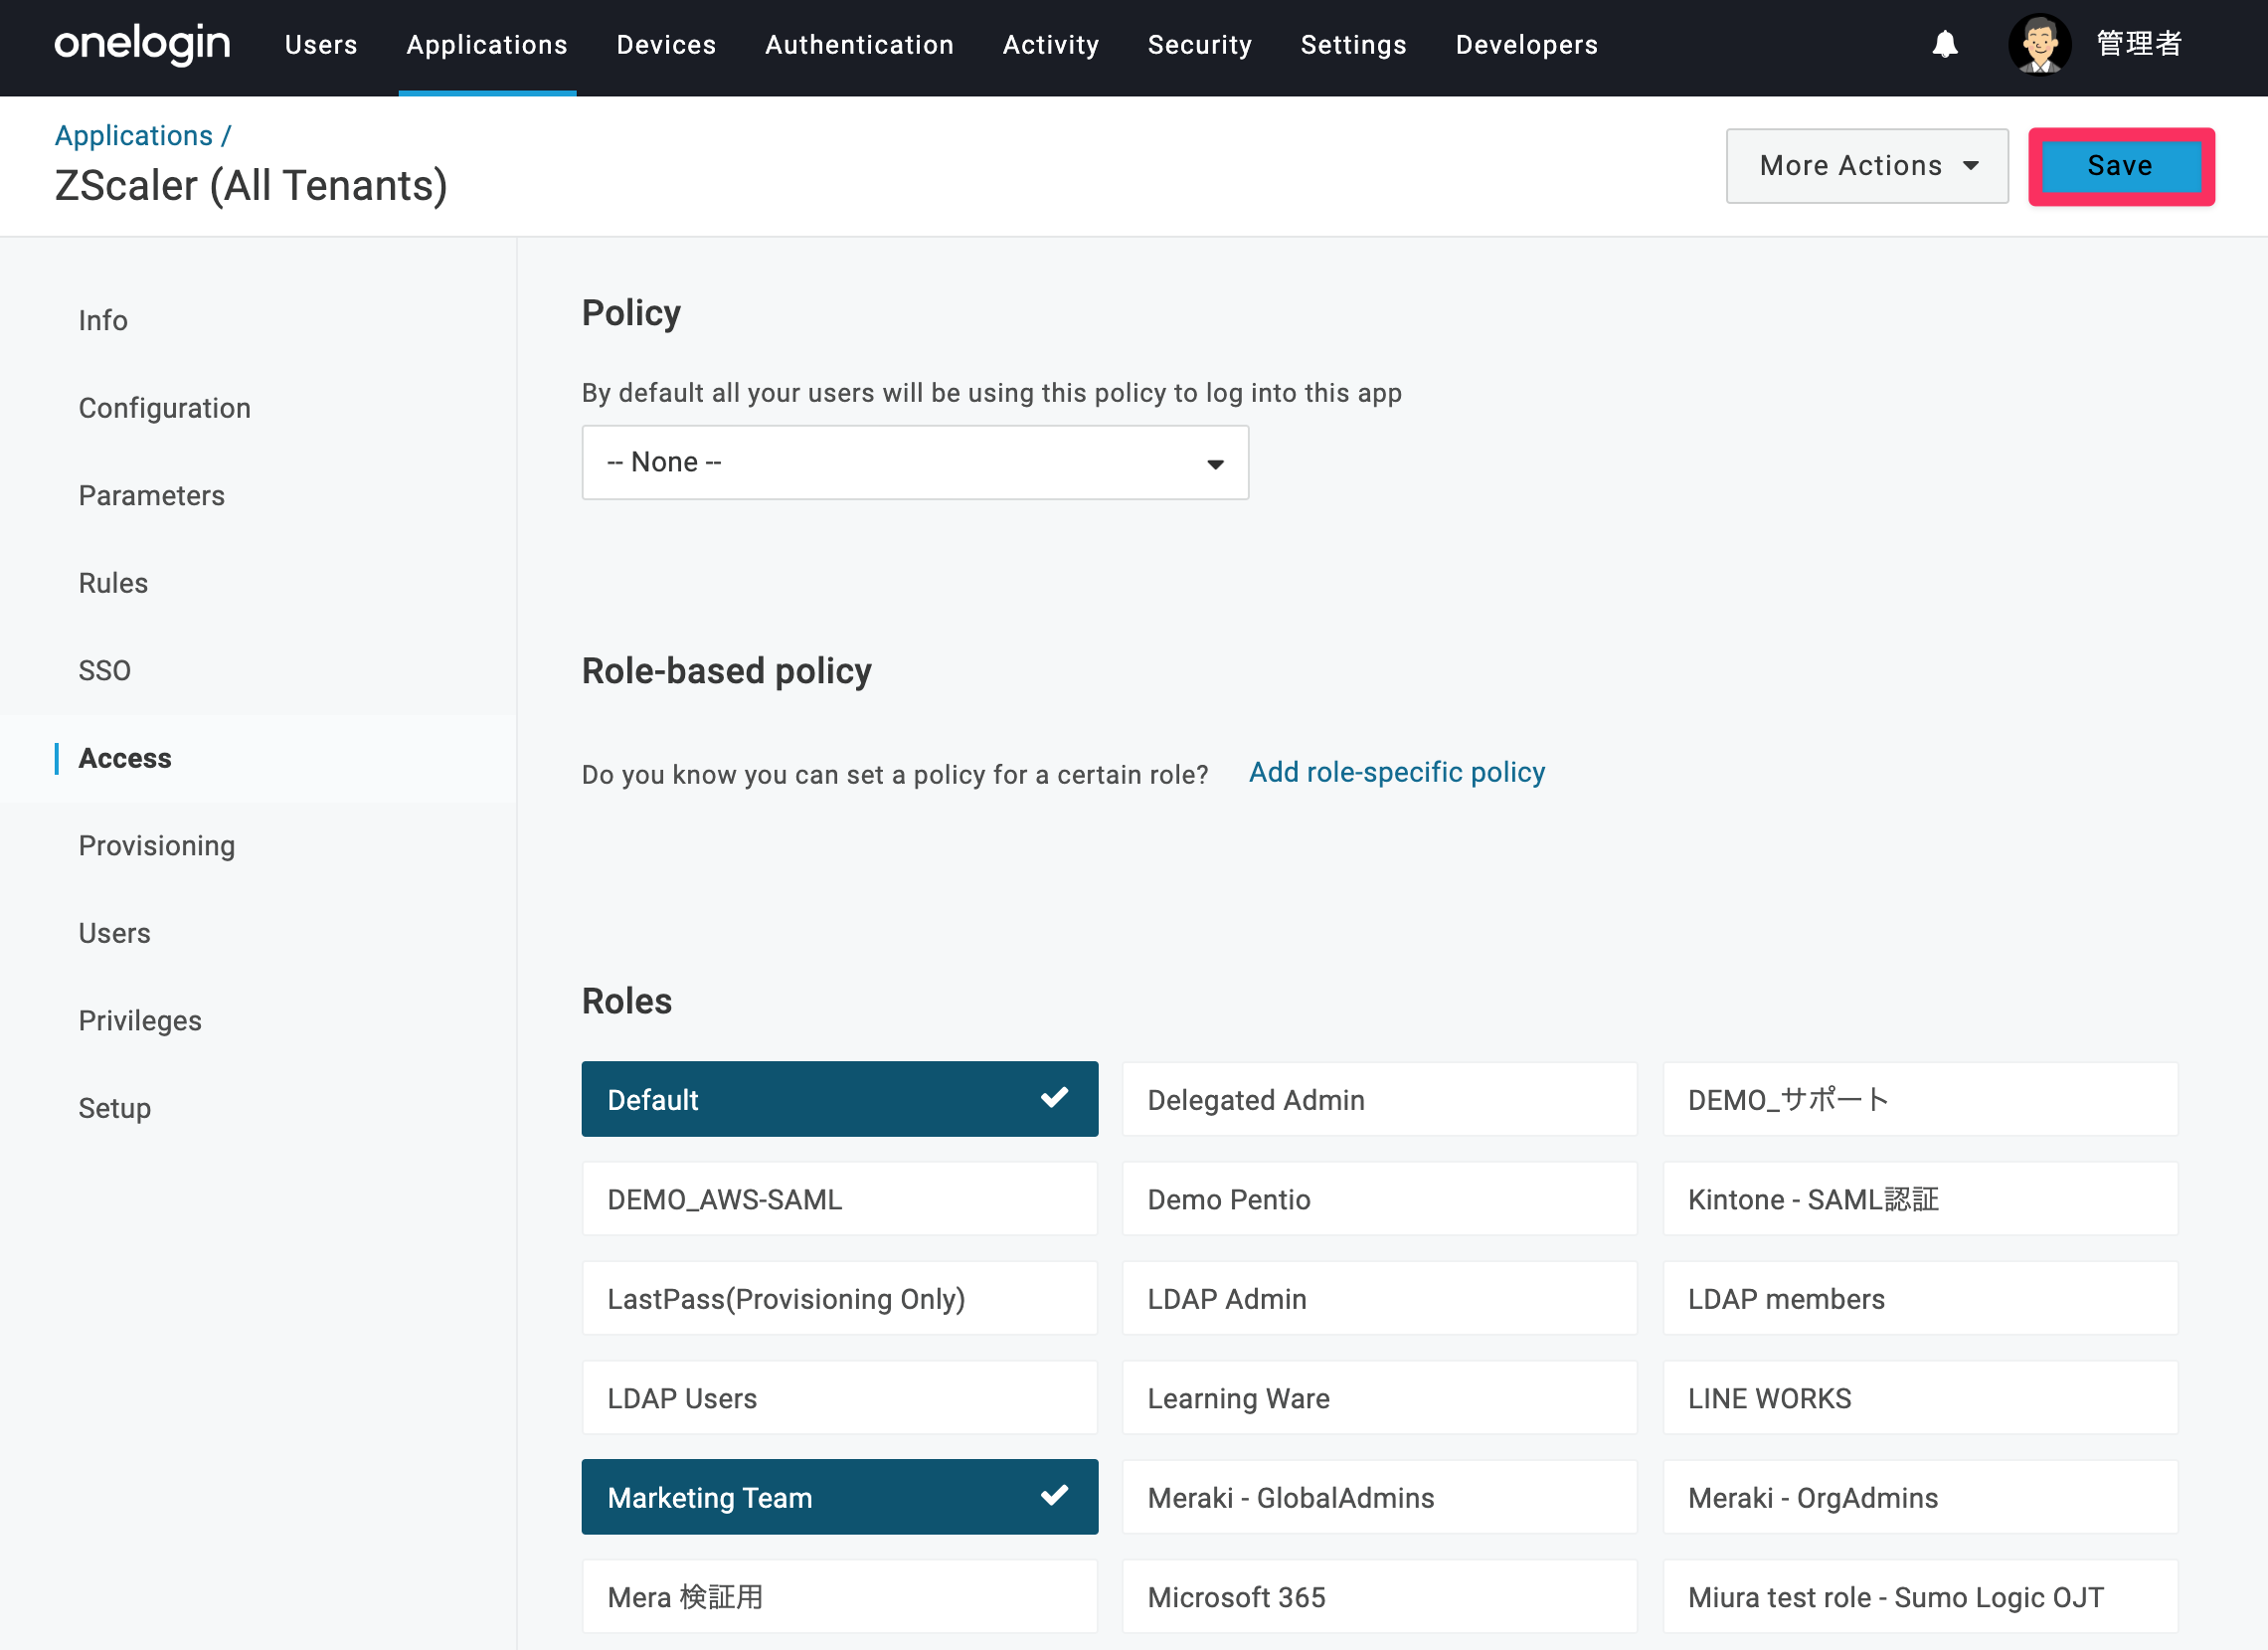Select the Kintone - SAML認証 role

click(1920, 1198)
